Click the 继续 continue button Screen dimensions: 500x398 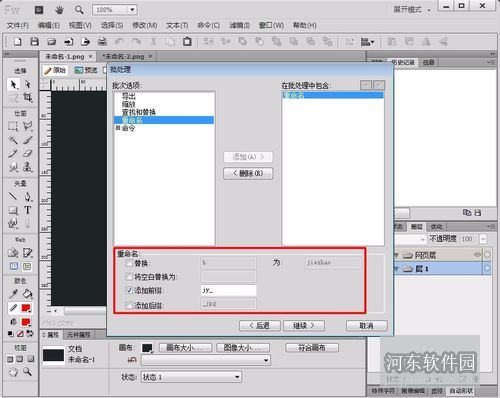(304, 326)
